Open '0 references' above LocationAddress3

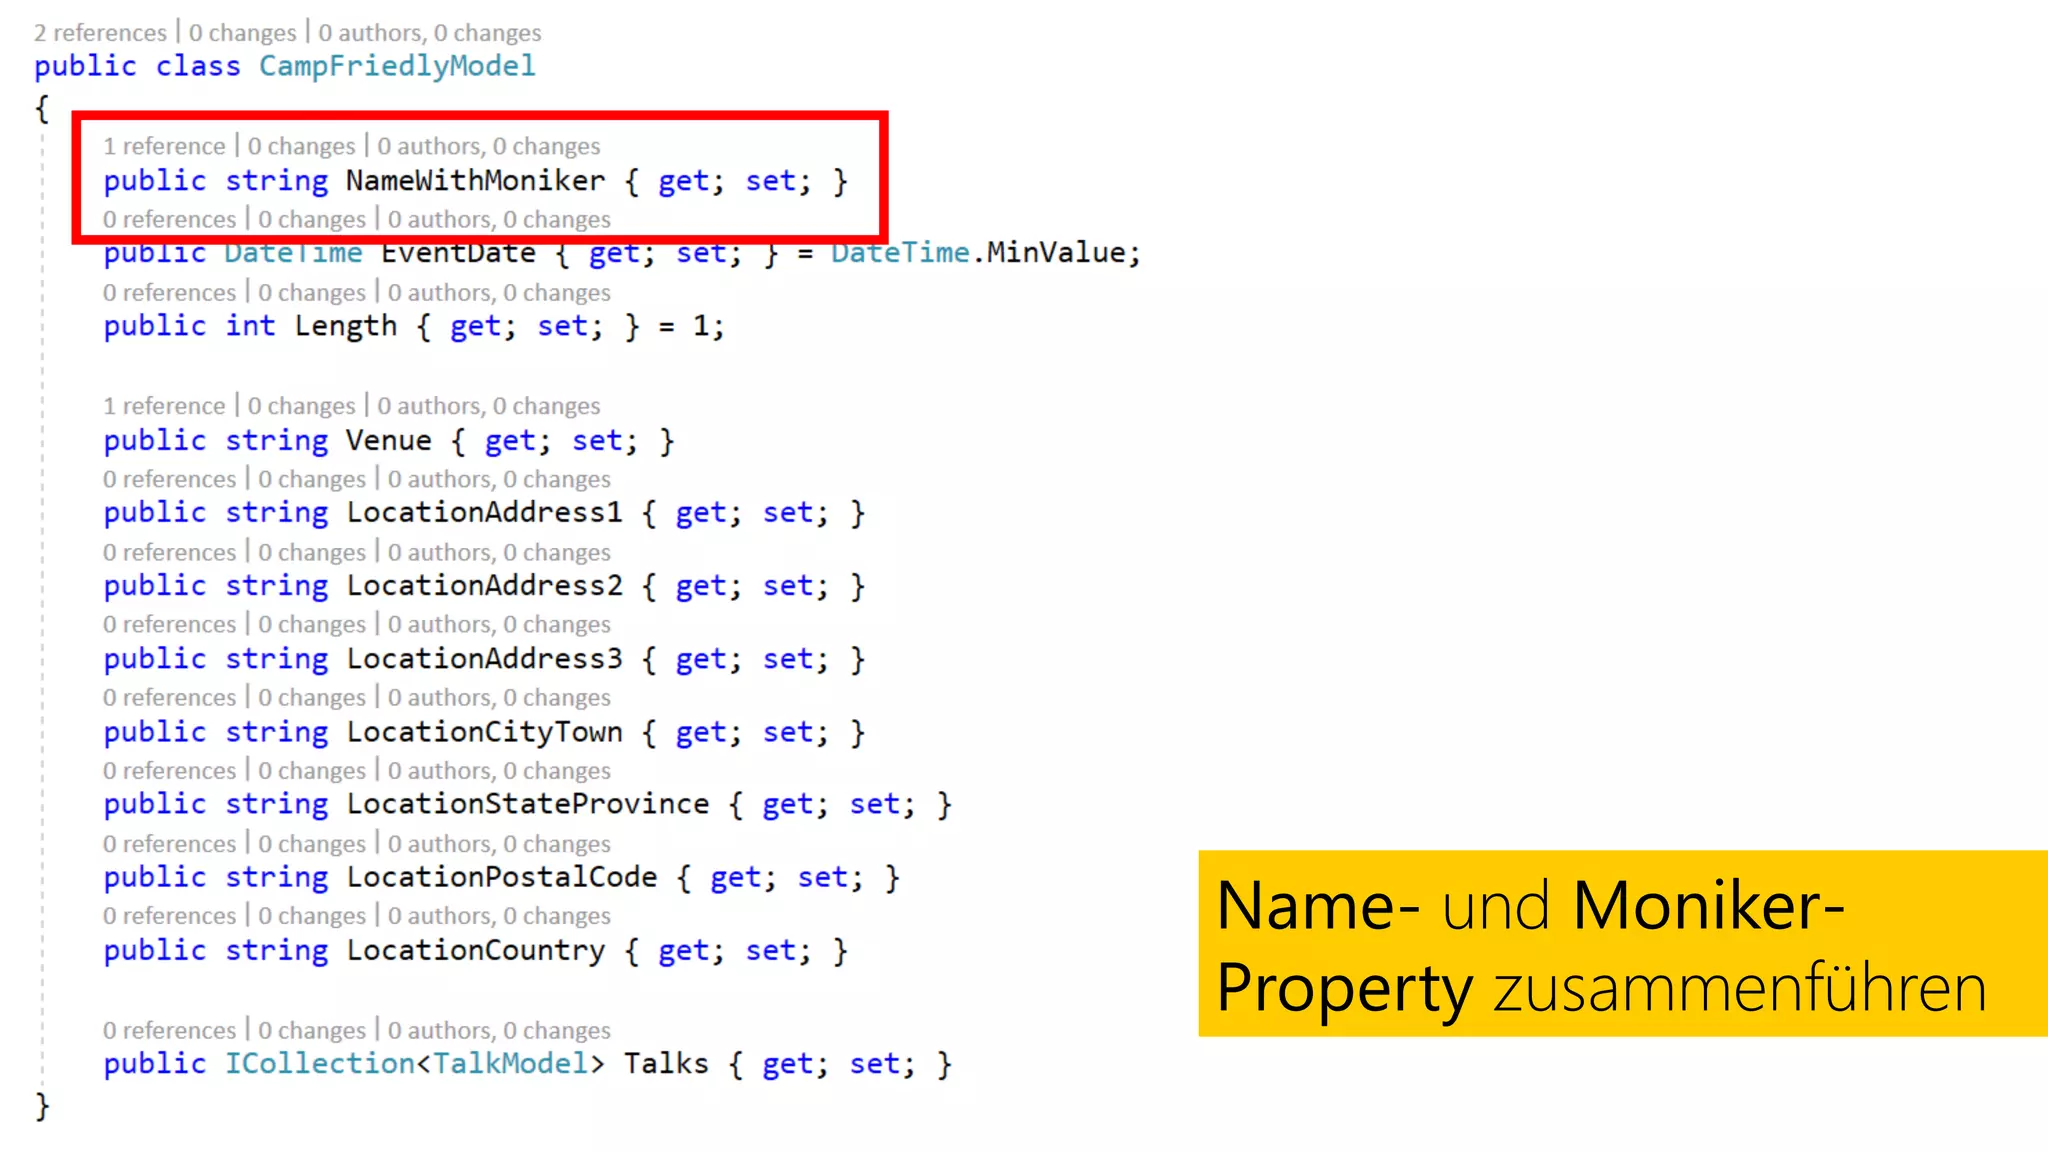(x=169, y=624)
